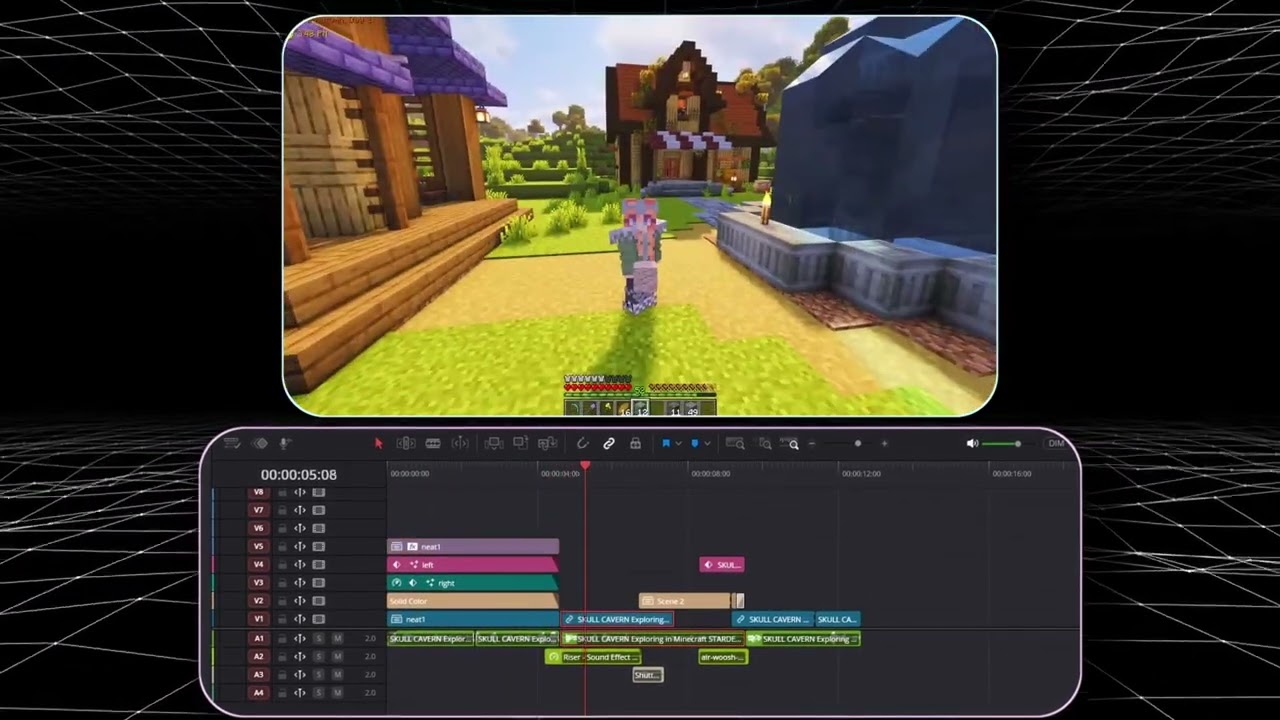Click the red playhead marker on ruler
The height and width of the screenshot is (720, 1280).
[x=585, y=466]
